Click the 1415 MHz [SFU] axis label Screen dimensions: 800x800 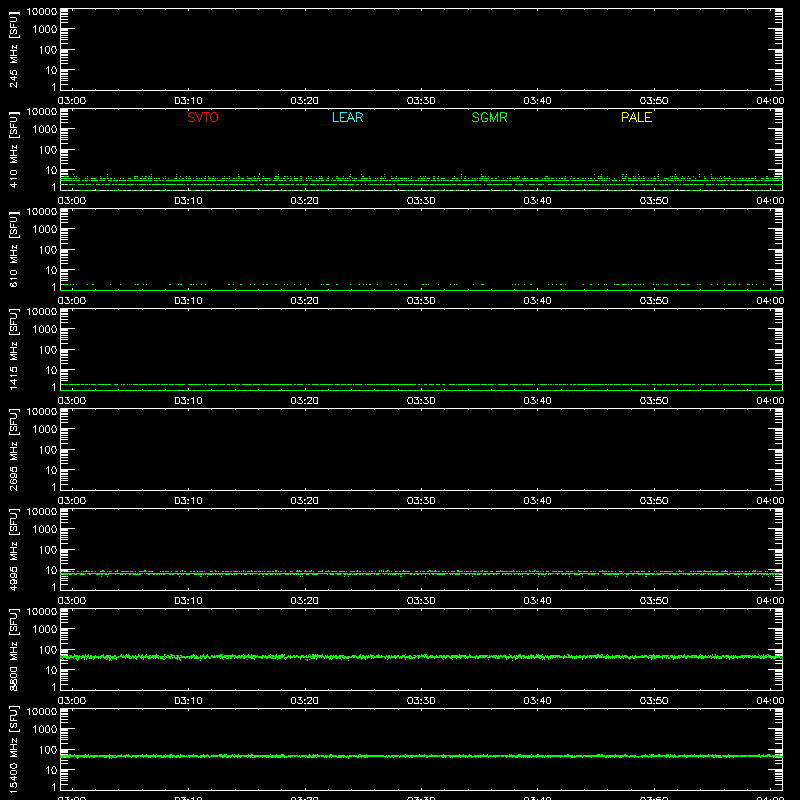click(x=13, y=349)
